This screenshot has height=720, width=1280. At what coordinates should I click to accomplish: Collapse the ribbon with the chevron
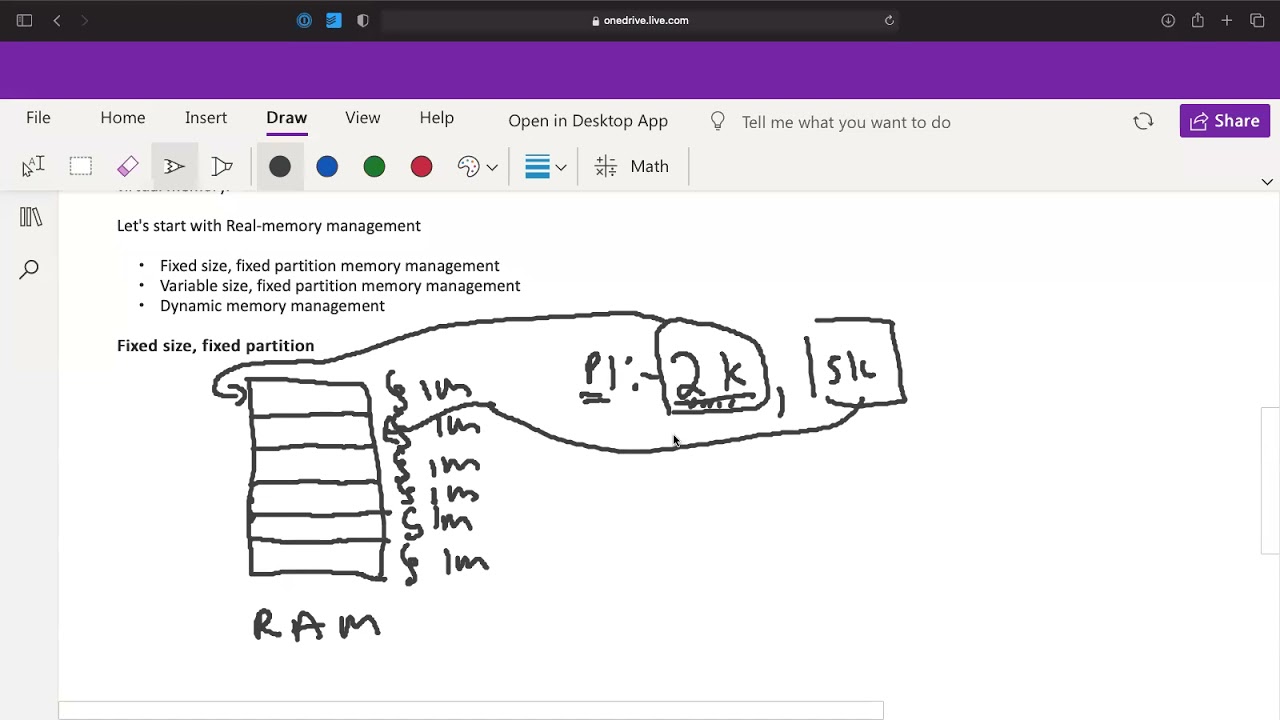pos(1267,182)
